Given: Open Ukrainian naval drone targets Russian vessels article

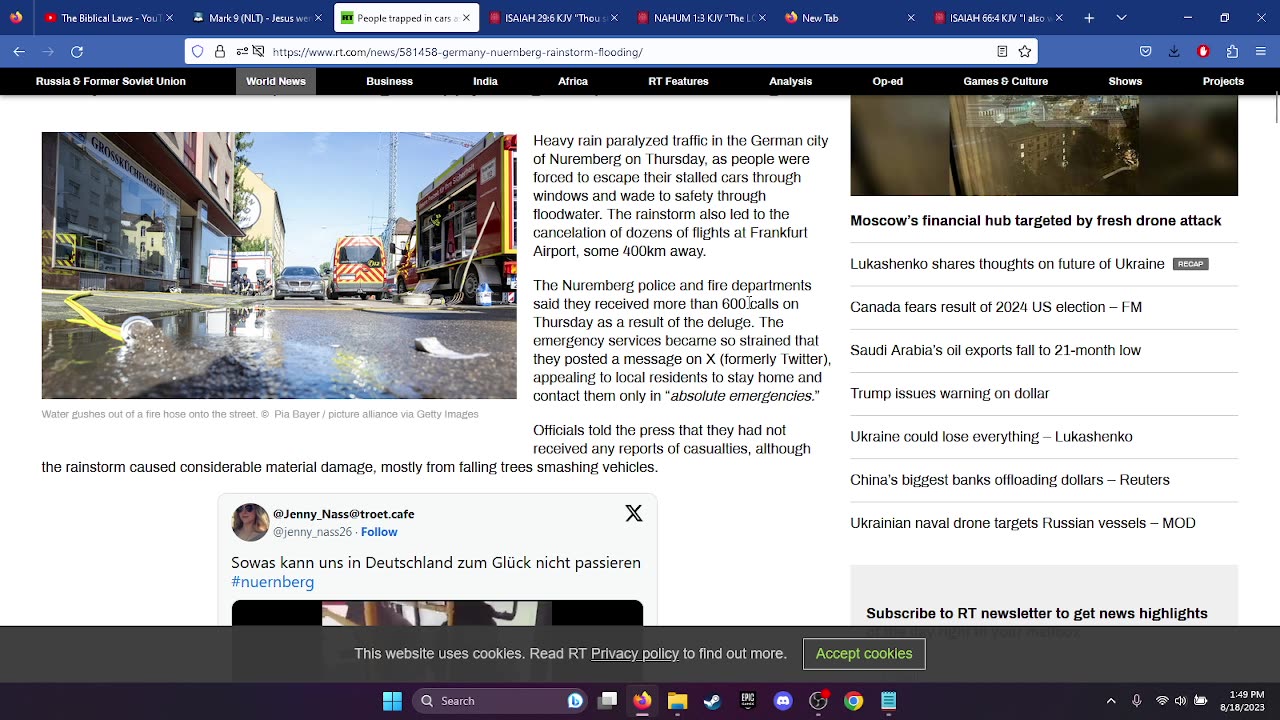Looking at the screenshot, I should pyautogui.click(x=1023, y=523).
